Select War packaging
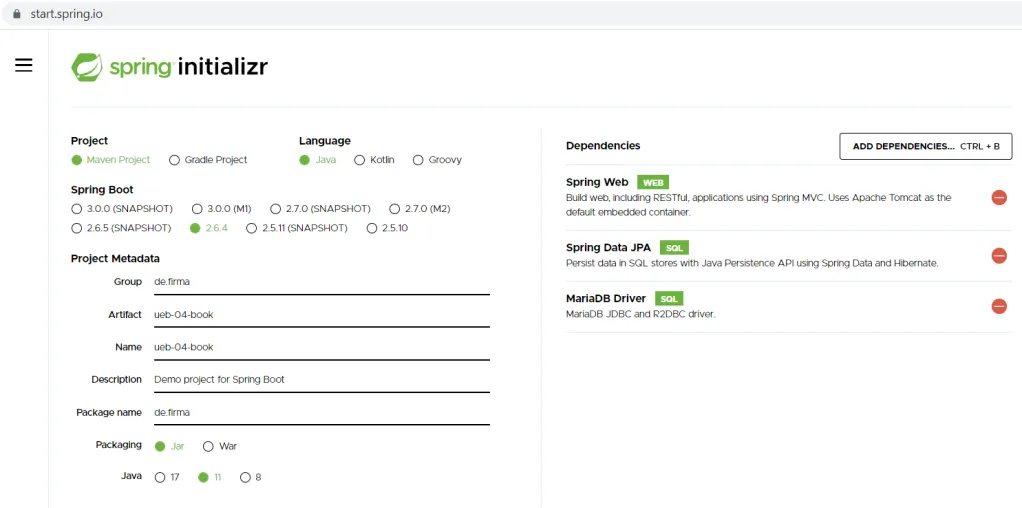 pyautogui.click(x=220, y=446)
